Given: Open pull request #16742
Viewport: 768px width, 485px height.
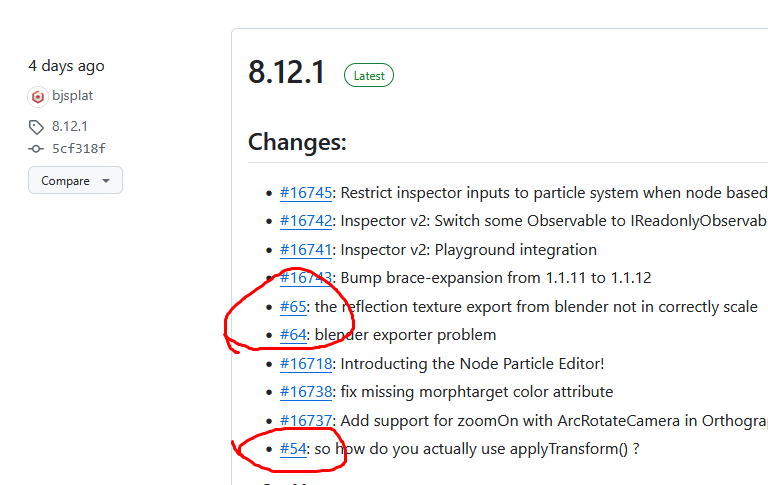Looking at the screenshot, I should (305, 221).
